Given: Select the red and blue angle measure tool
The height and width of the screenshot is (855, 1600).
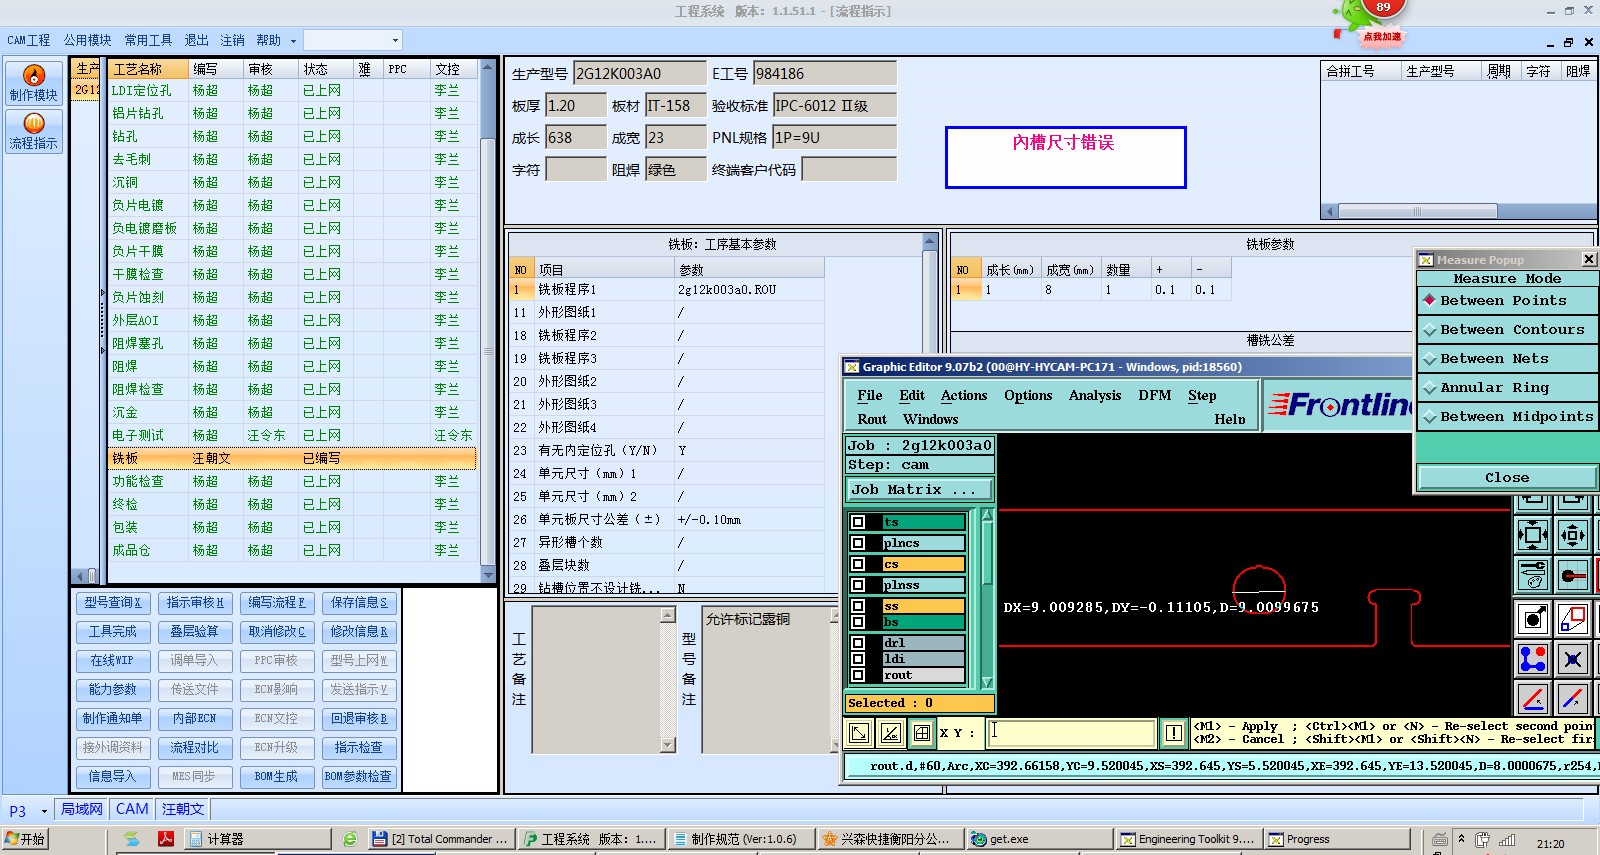Looking at the screenshot, I should [1533, 698].
